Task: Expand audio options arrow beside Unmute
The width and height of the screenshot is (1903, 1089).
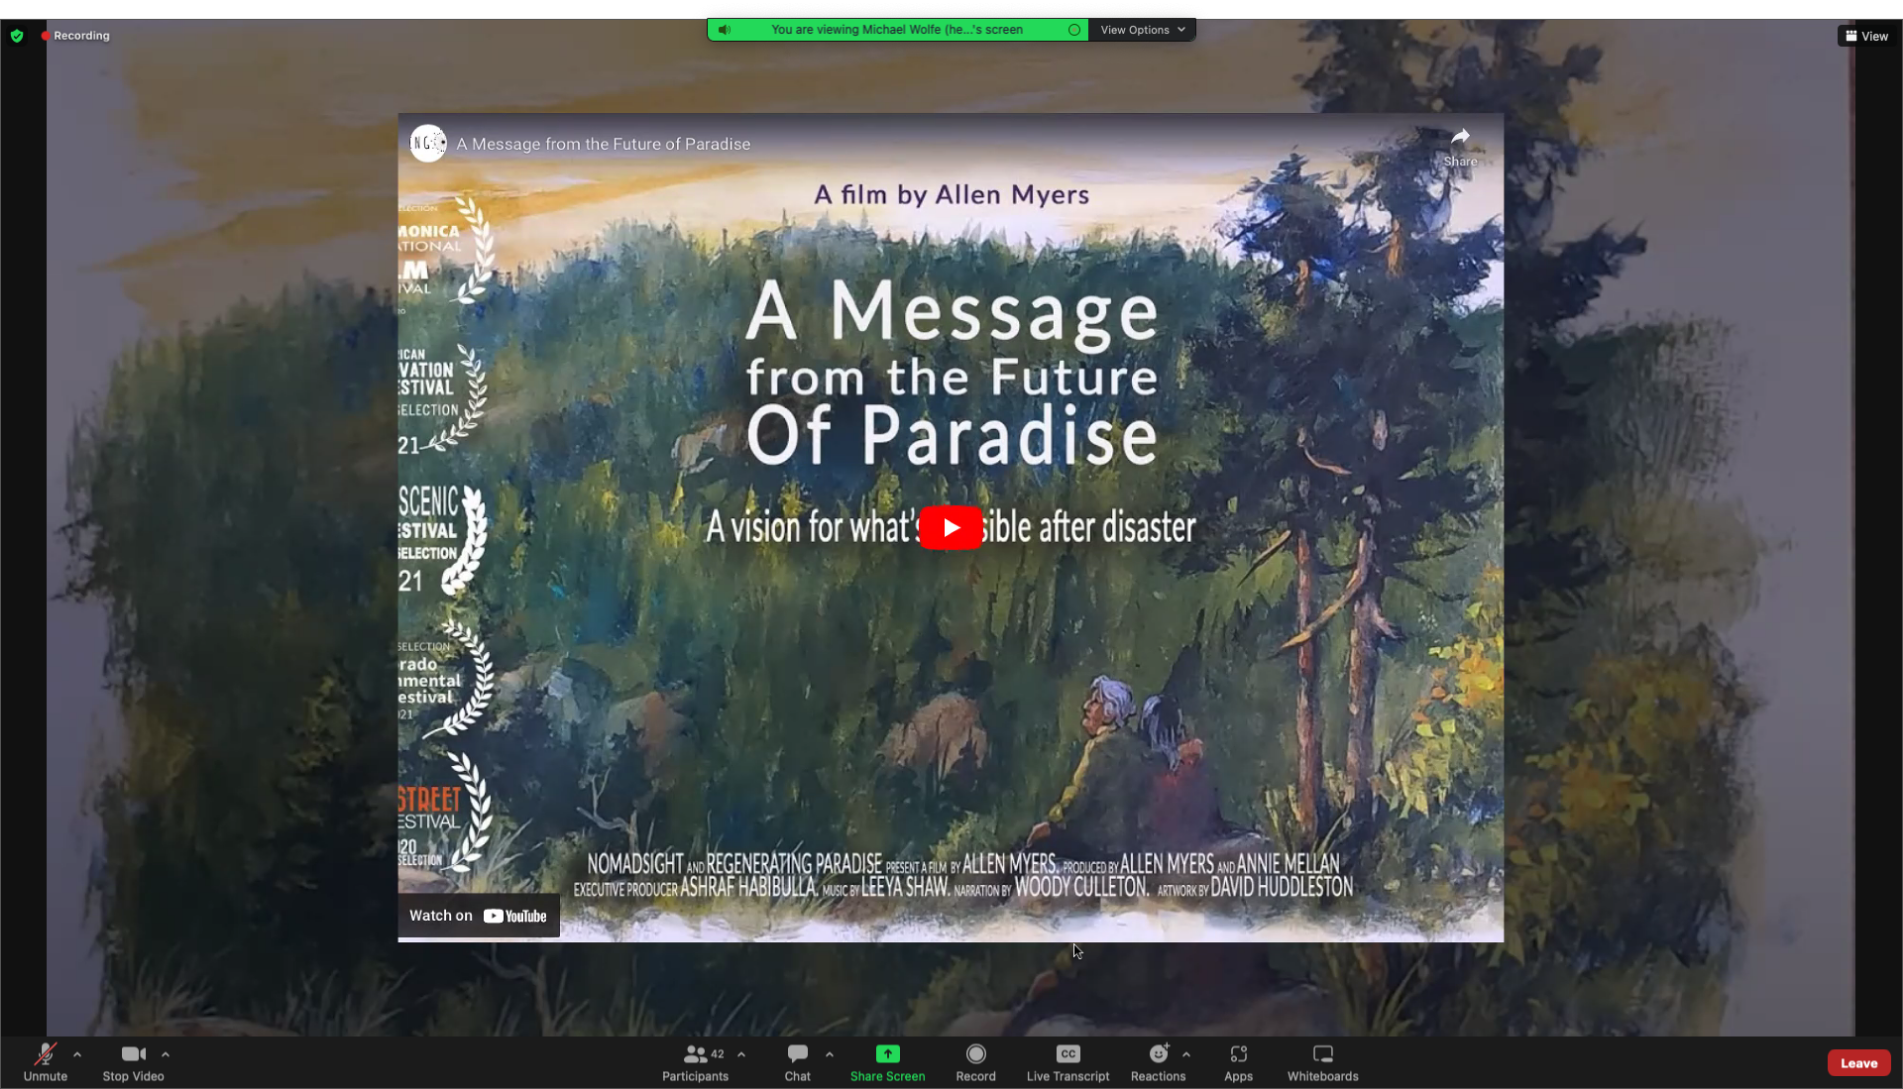Action: (x=77, y=1054)
